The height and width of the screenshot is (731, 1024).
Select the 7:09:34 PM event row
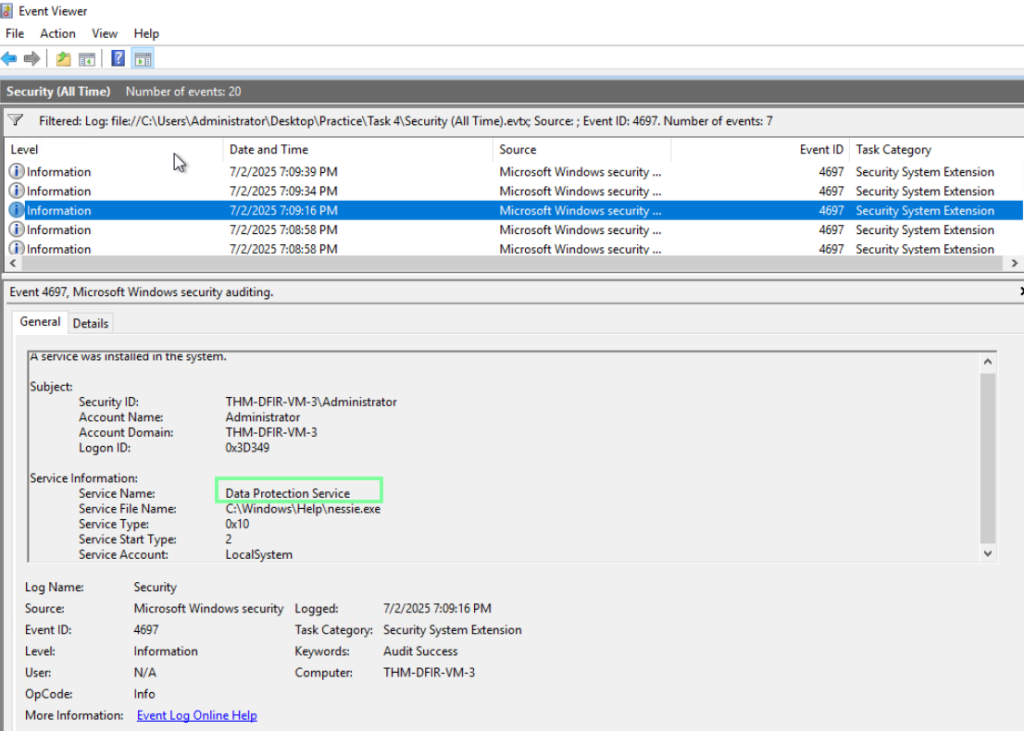tap(283, 191)
